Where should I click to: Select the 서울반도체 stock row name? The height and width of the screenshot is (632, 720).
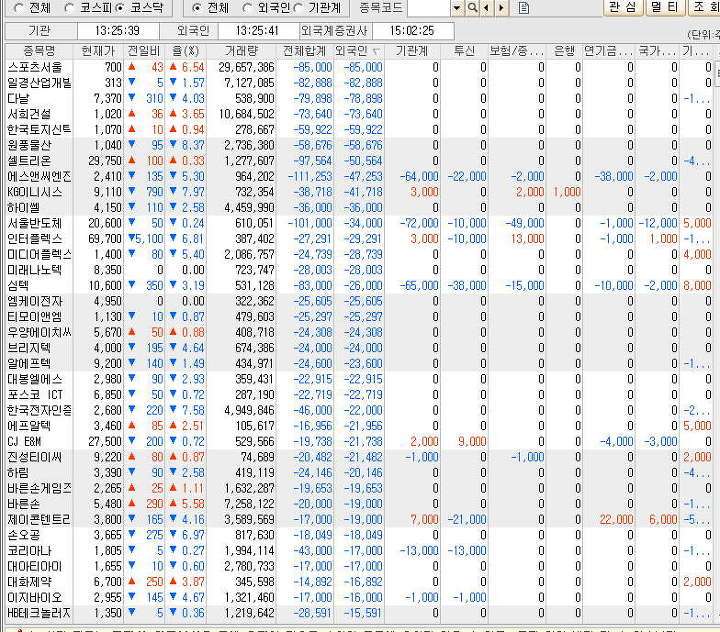[34, 223]
